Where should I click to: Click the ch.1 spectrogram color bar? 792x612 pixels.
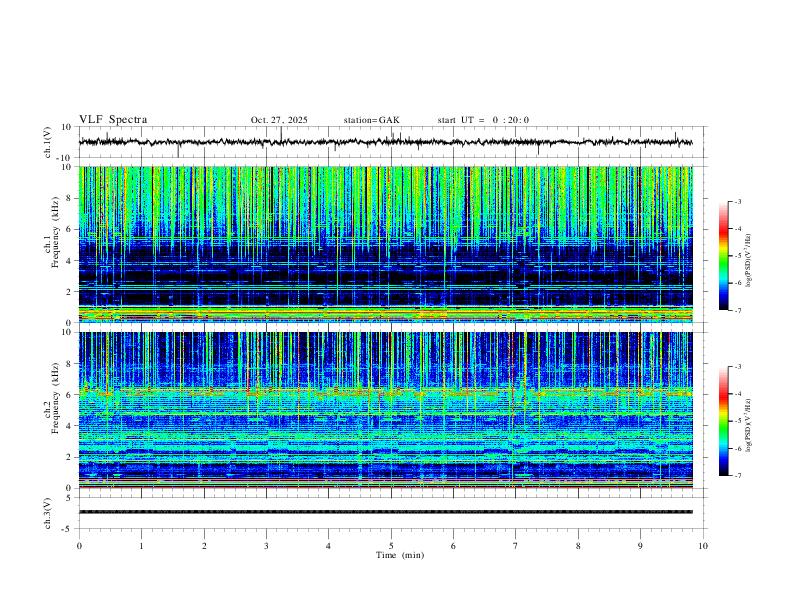(x=723, y=256)
